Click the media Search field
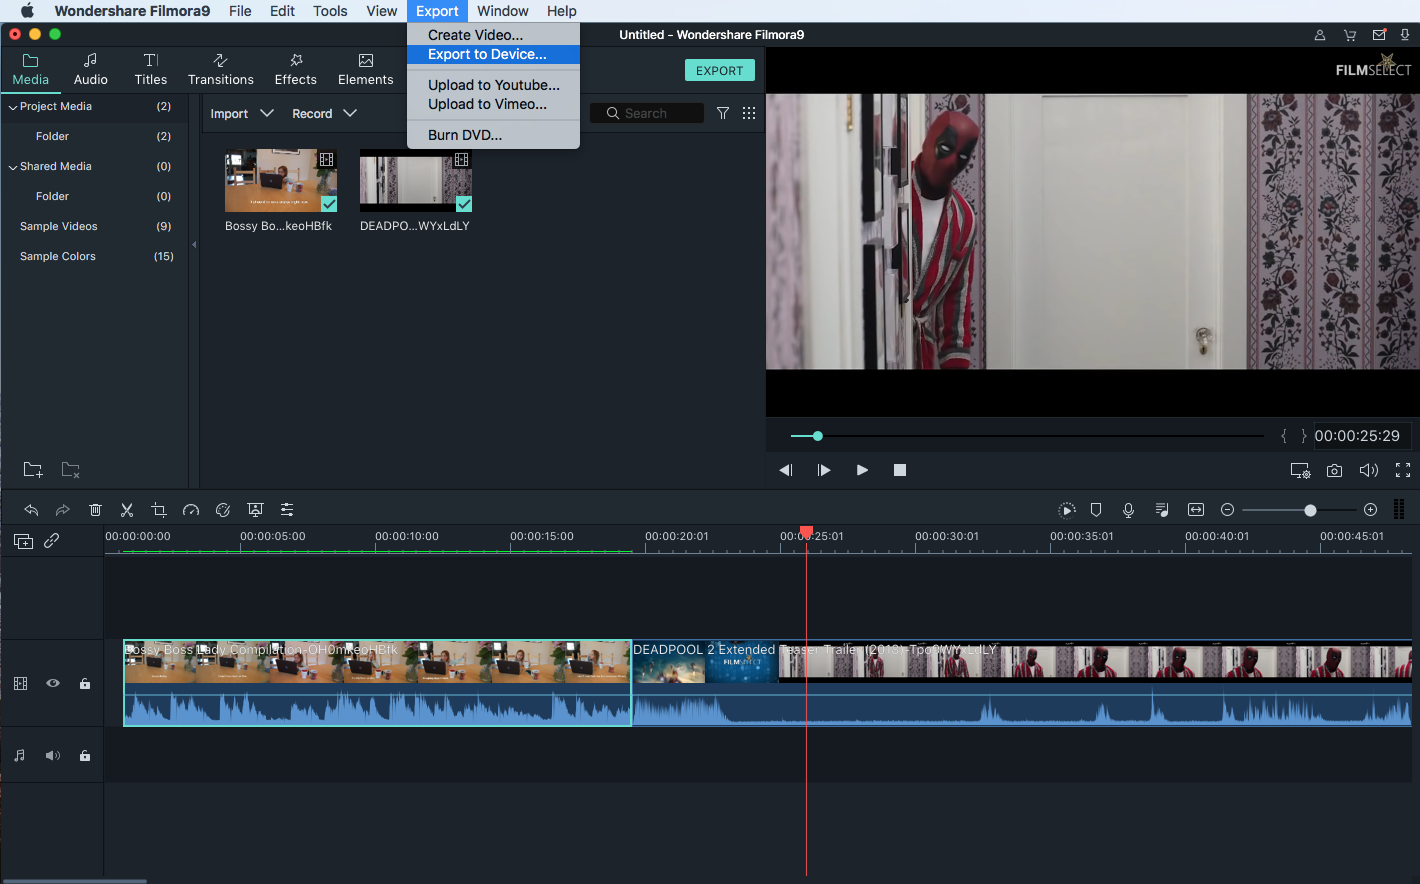The image size is (1420, 884). 646,114
